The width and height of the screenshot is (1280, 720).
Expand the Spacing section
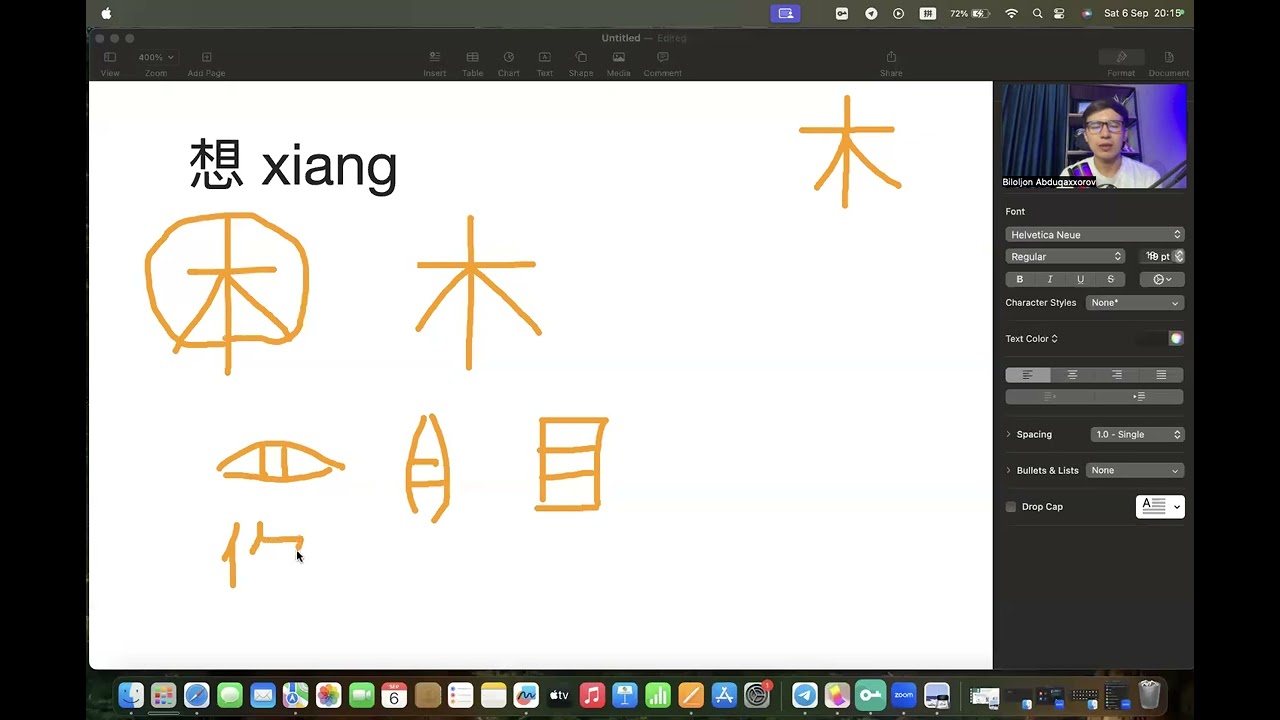pos(1008,434)
